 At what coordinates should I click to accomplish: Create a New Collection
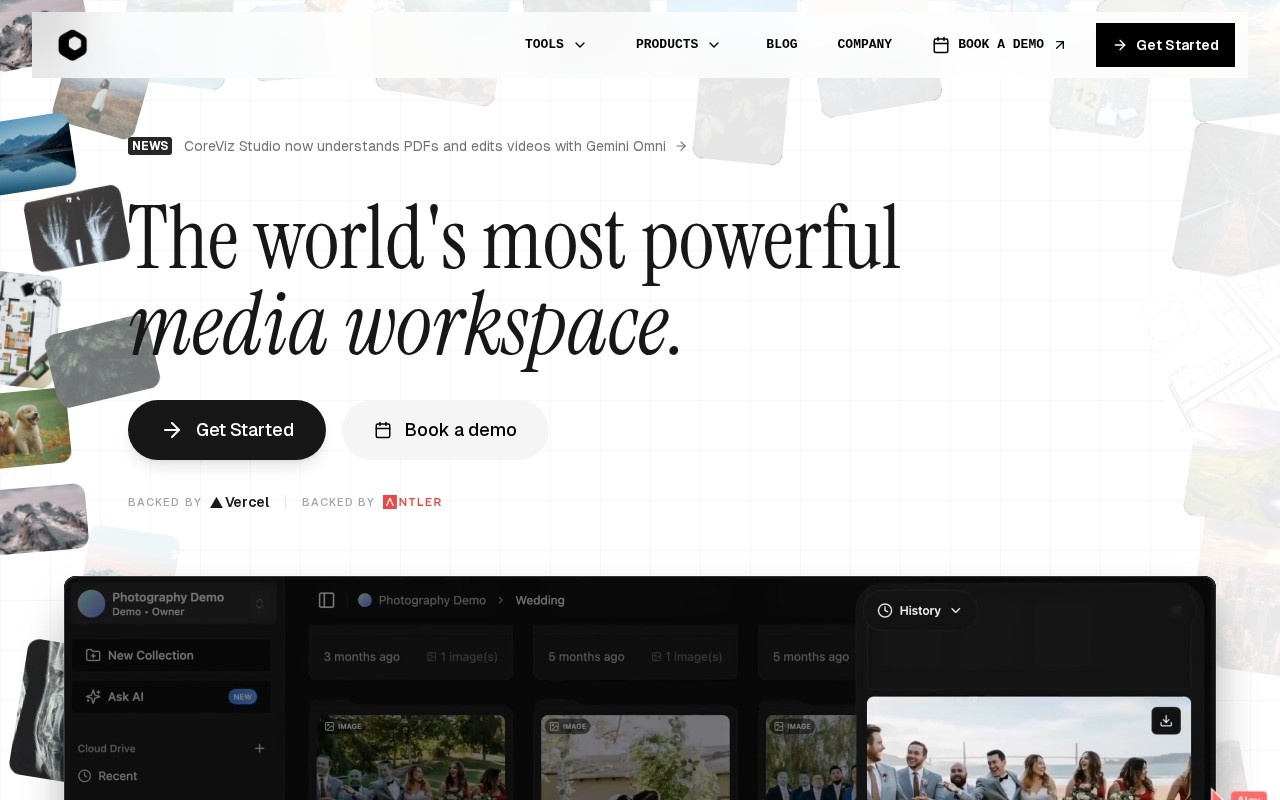(171, 655)
